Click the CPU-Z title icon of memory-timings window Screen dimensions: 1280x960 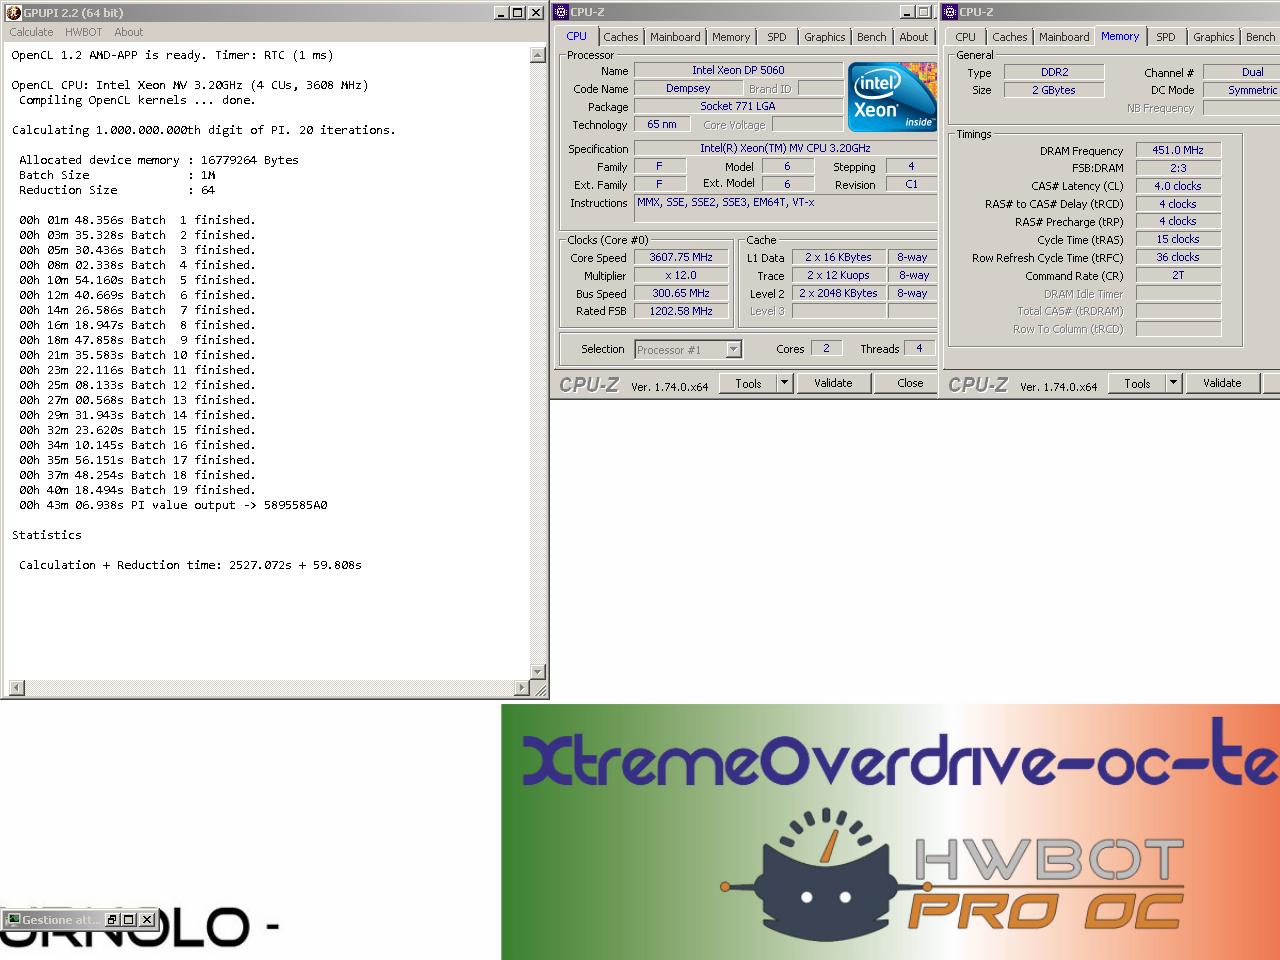951,12
